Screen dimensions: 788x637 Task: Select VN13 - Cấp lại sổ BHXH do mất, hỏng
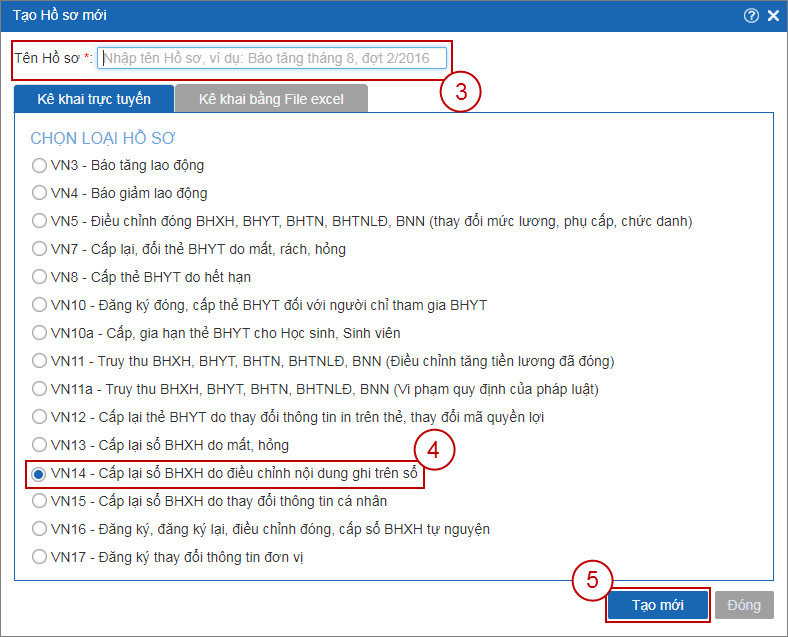(39, 445)
